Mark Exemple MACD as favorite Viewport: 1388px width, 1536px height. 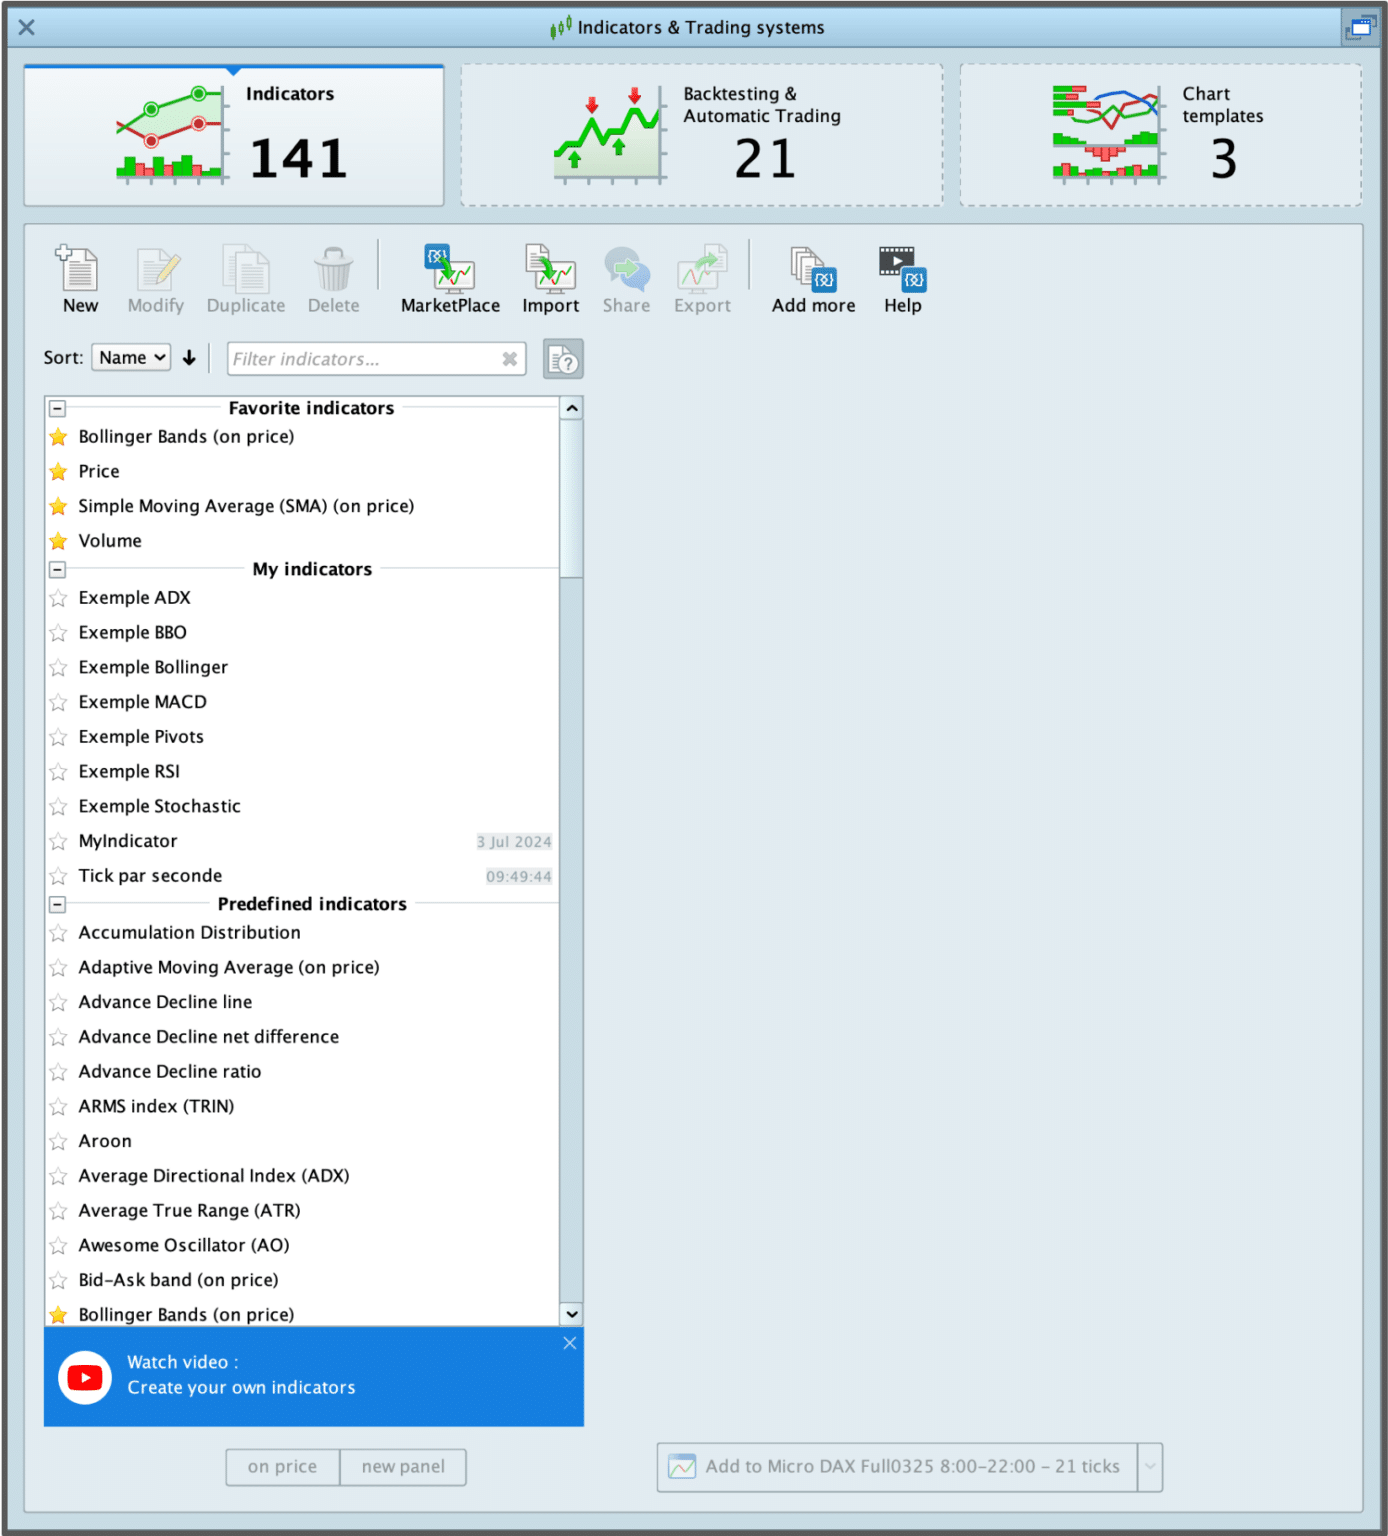[x=59, y=703]
